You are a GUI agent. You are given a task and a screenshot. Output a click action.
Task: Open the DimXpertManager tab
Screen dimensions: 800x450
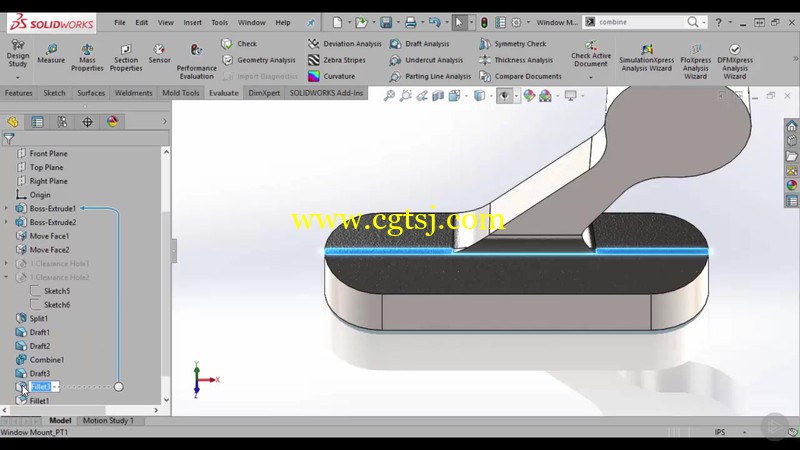tap(87, 121)
